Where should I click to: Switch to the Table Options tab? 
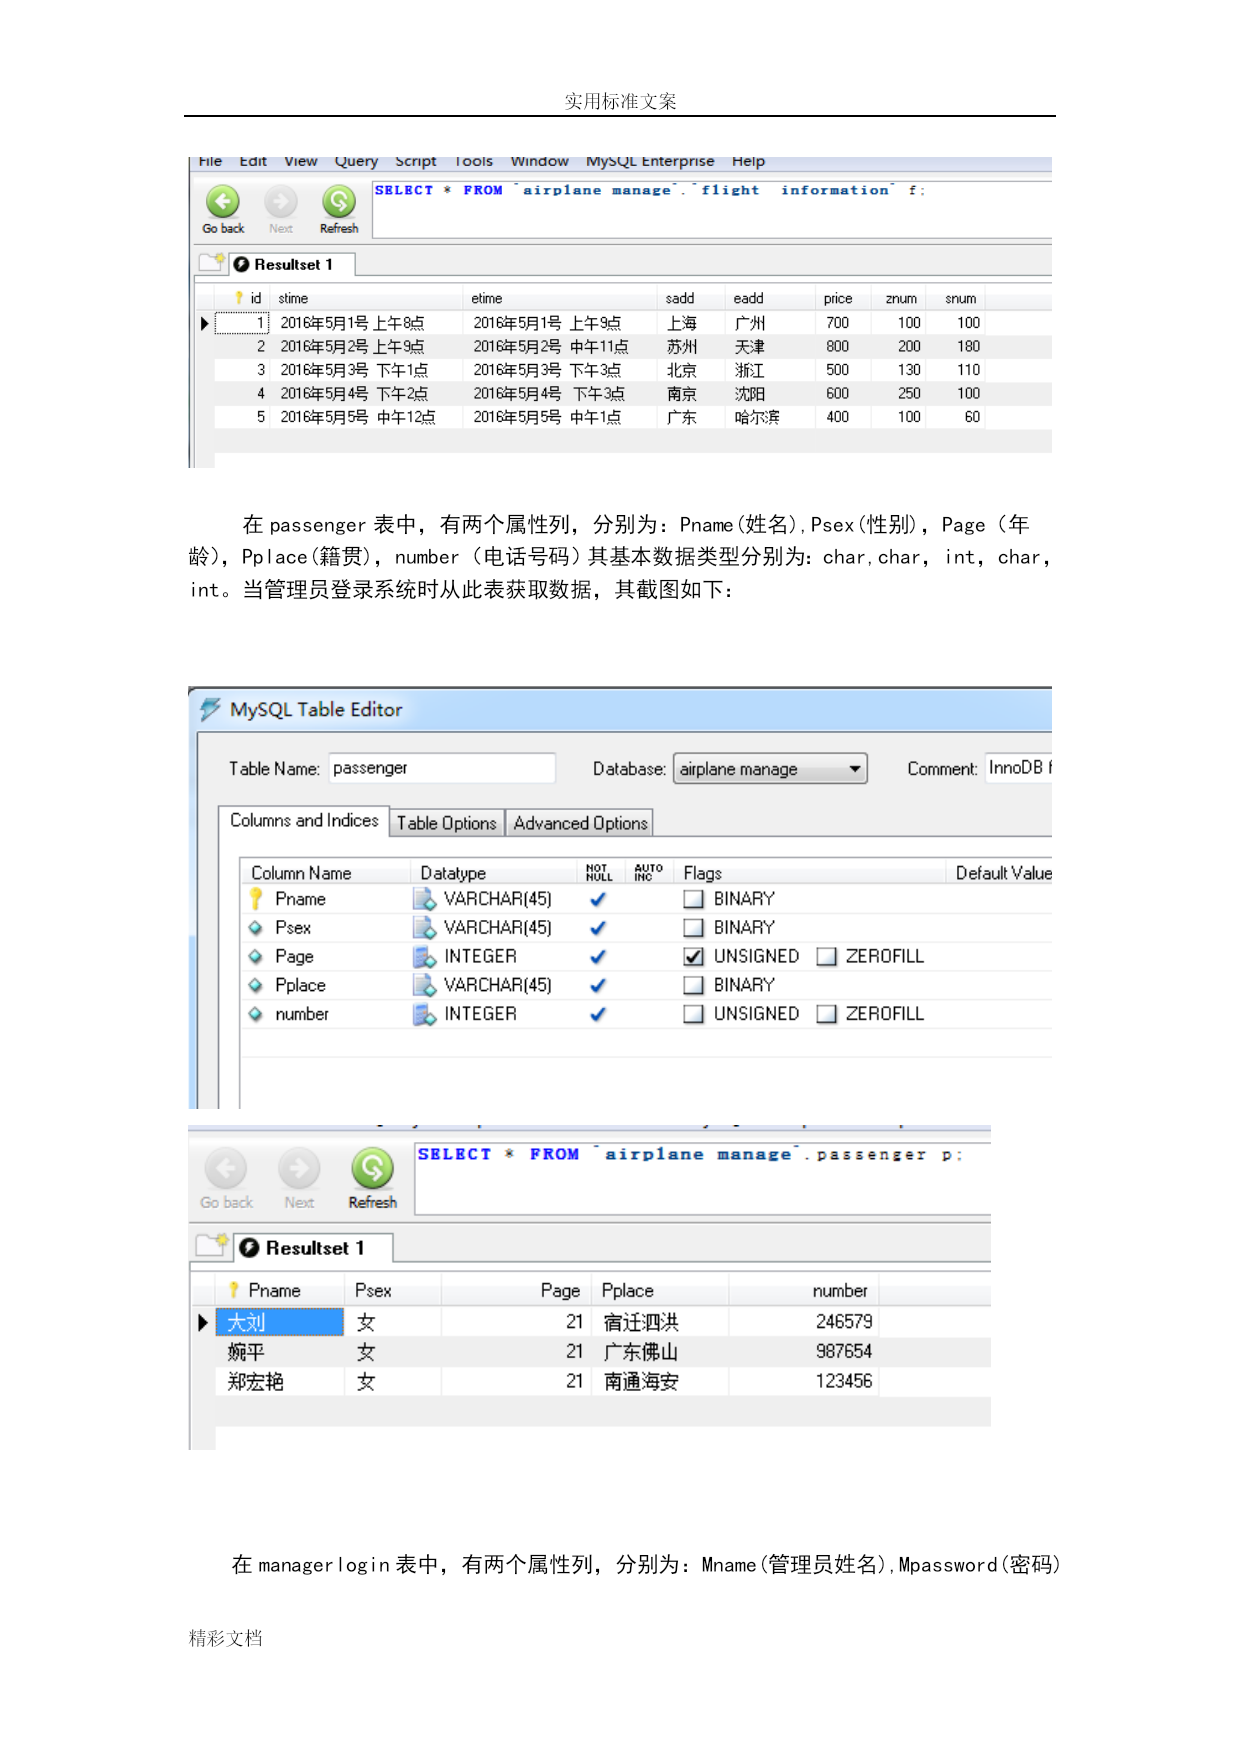tap(446, 823)
